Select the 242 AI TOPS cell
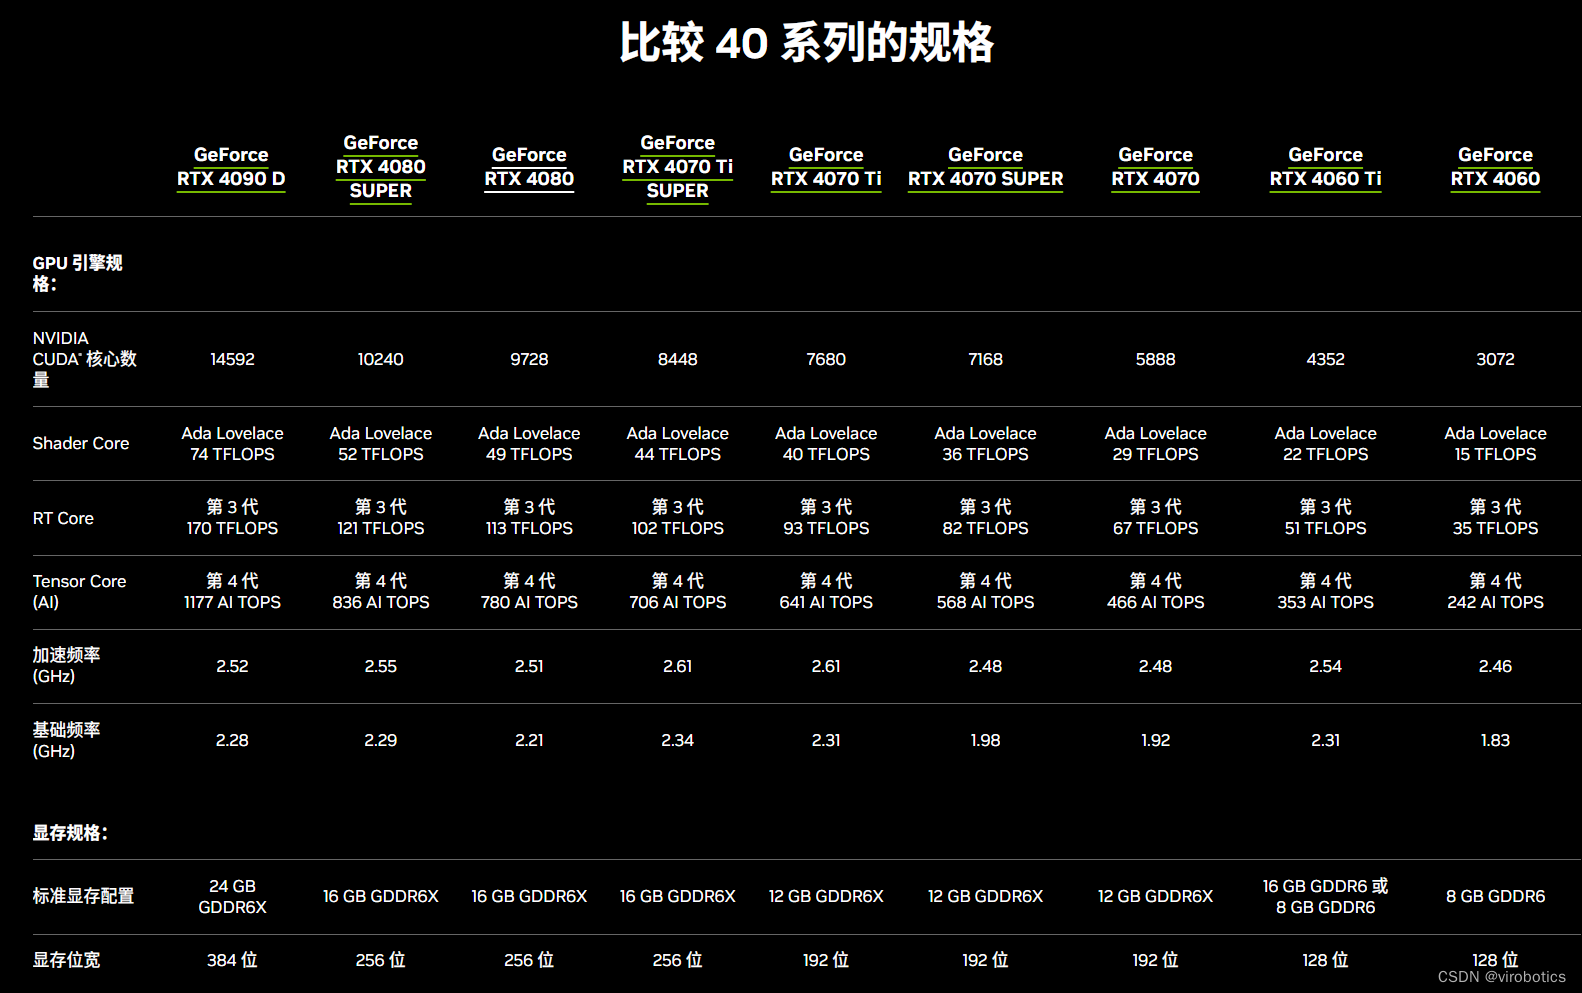This screenshot has height=993, width=1582. coord(1496,592)
